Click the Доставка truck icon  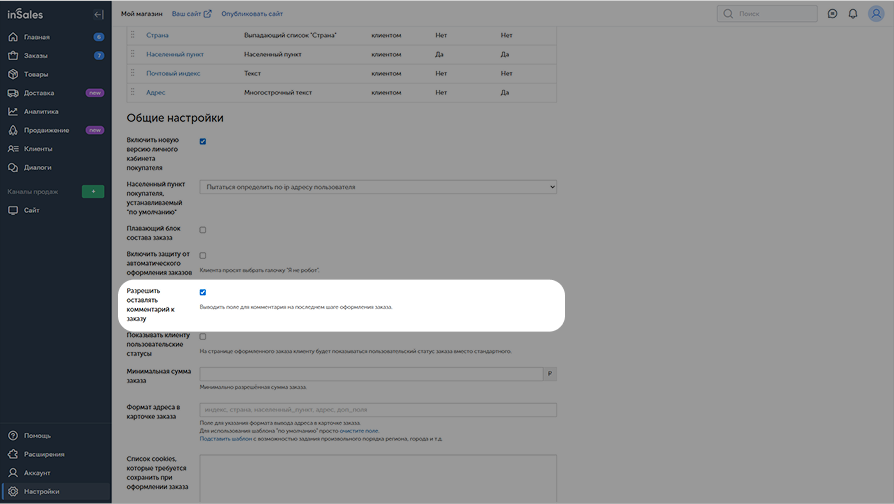(x=13, y=93)
